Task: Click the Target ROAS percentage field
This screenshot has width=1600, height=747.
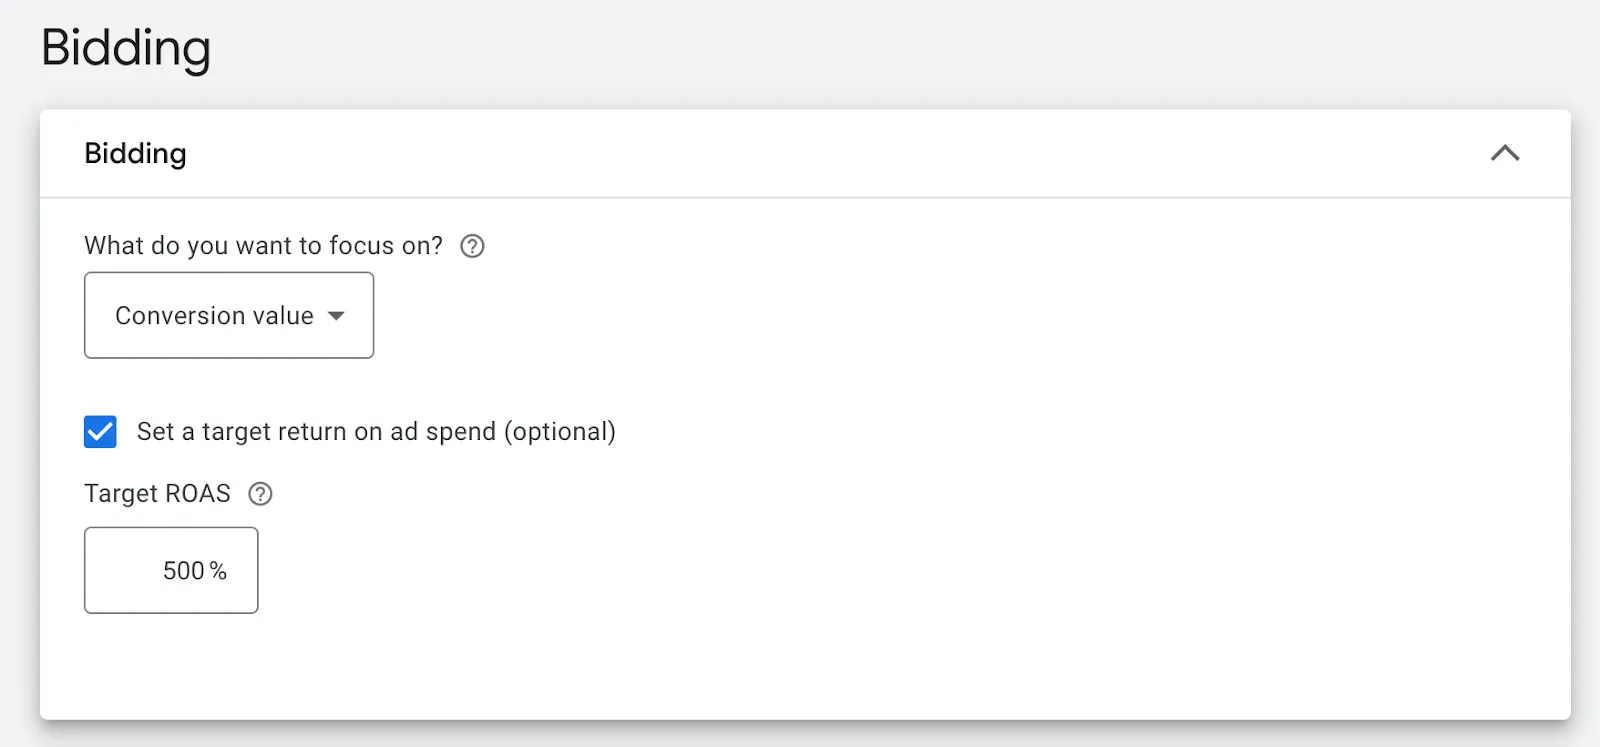Action: coord(171,570)
